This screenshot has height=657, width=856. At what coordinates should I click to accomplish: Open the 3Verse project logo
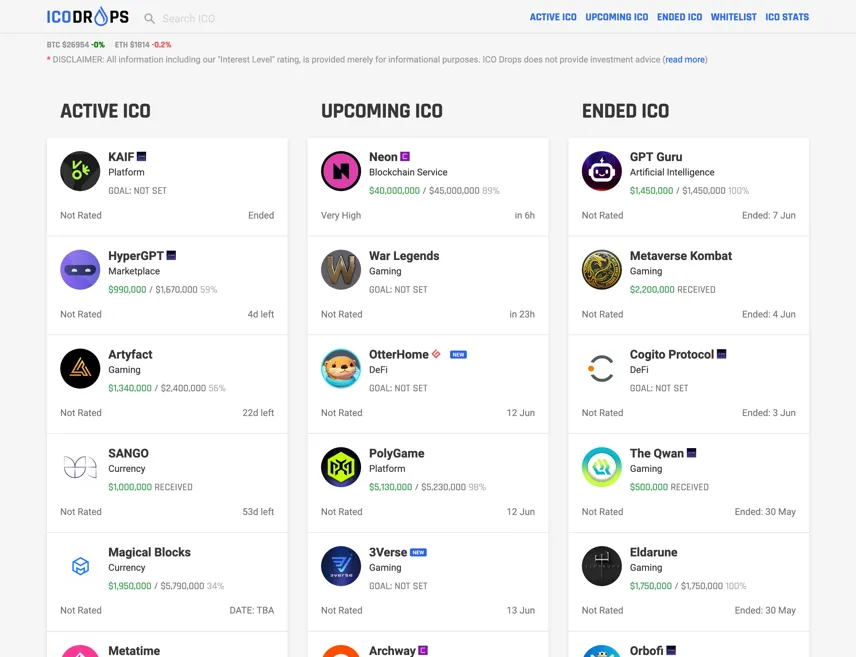pyautogui.click(x=341, y=566)
